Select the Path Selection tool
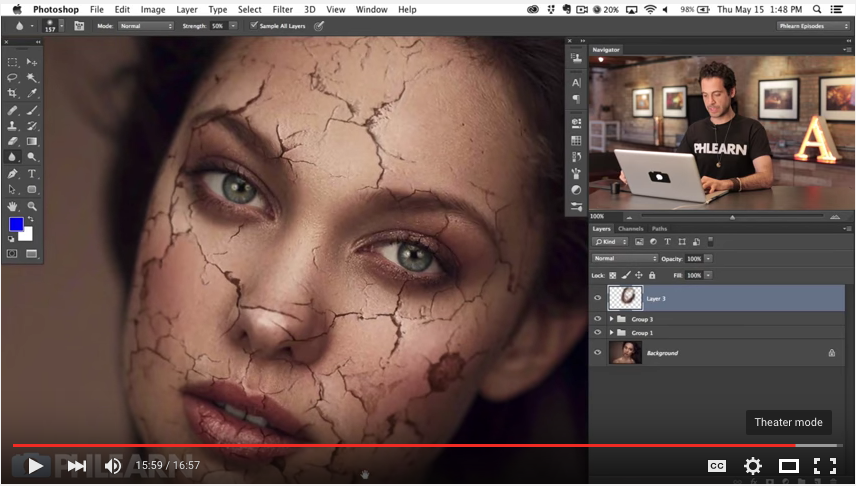Image resolution: width=856 pixels, height=486 pixels. (x=12, y=190)
